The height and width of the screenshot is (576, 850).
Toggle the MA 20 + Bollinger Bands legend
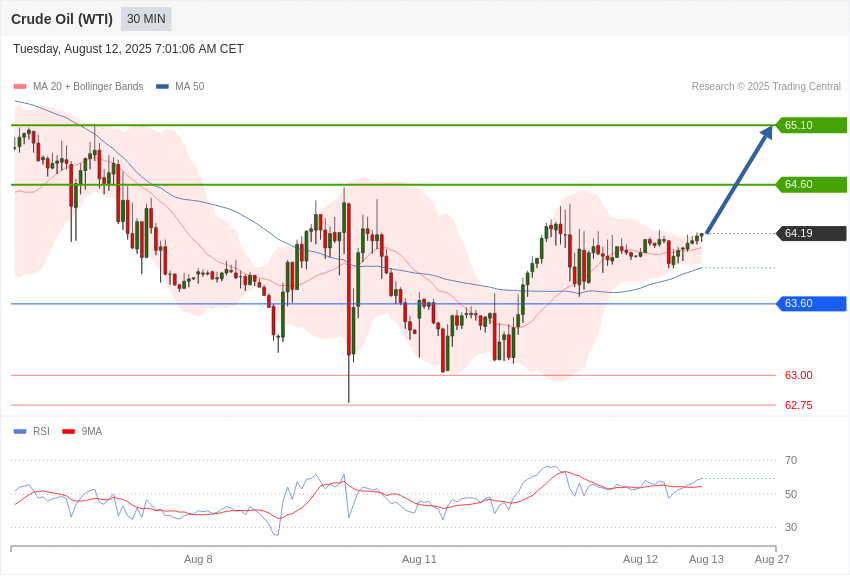pyautogui.click(x=79, y=86)
